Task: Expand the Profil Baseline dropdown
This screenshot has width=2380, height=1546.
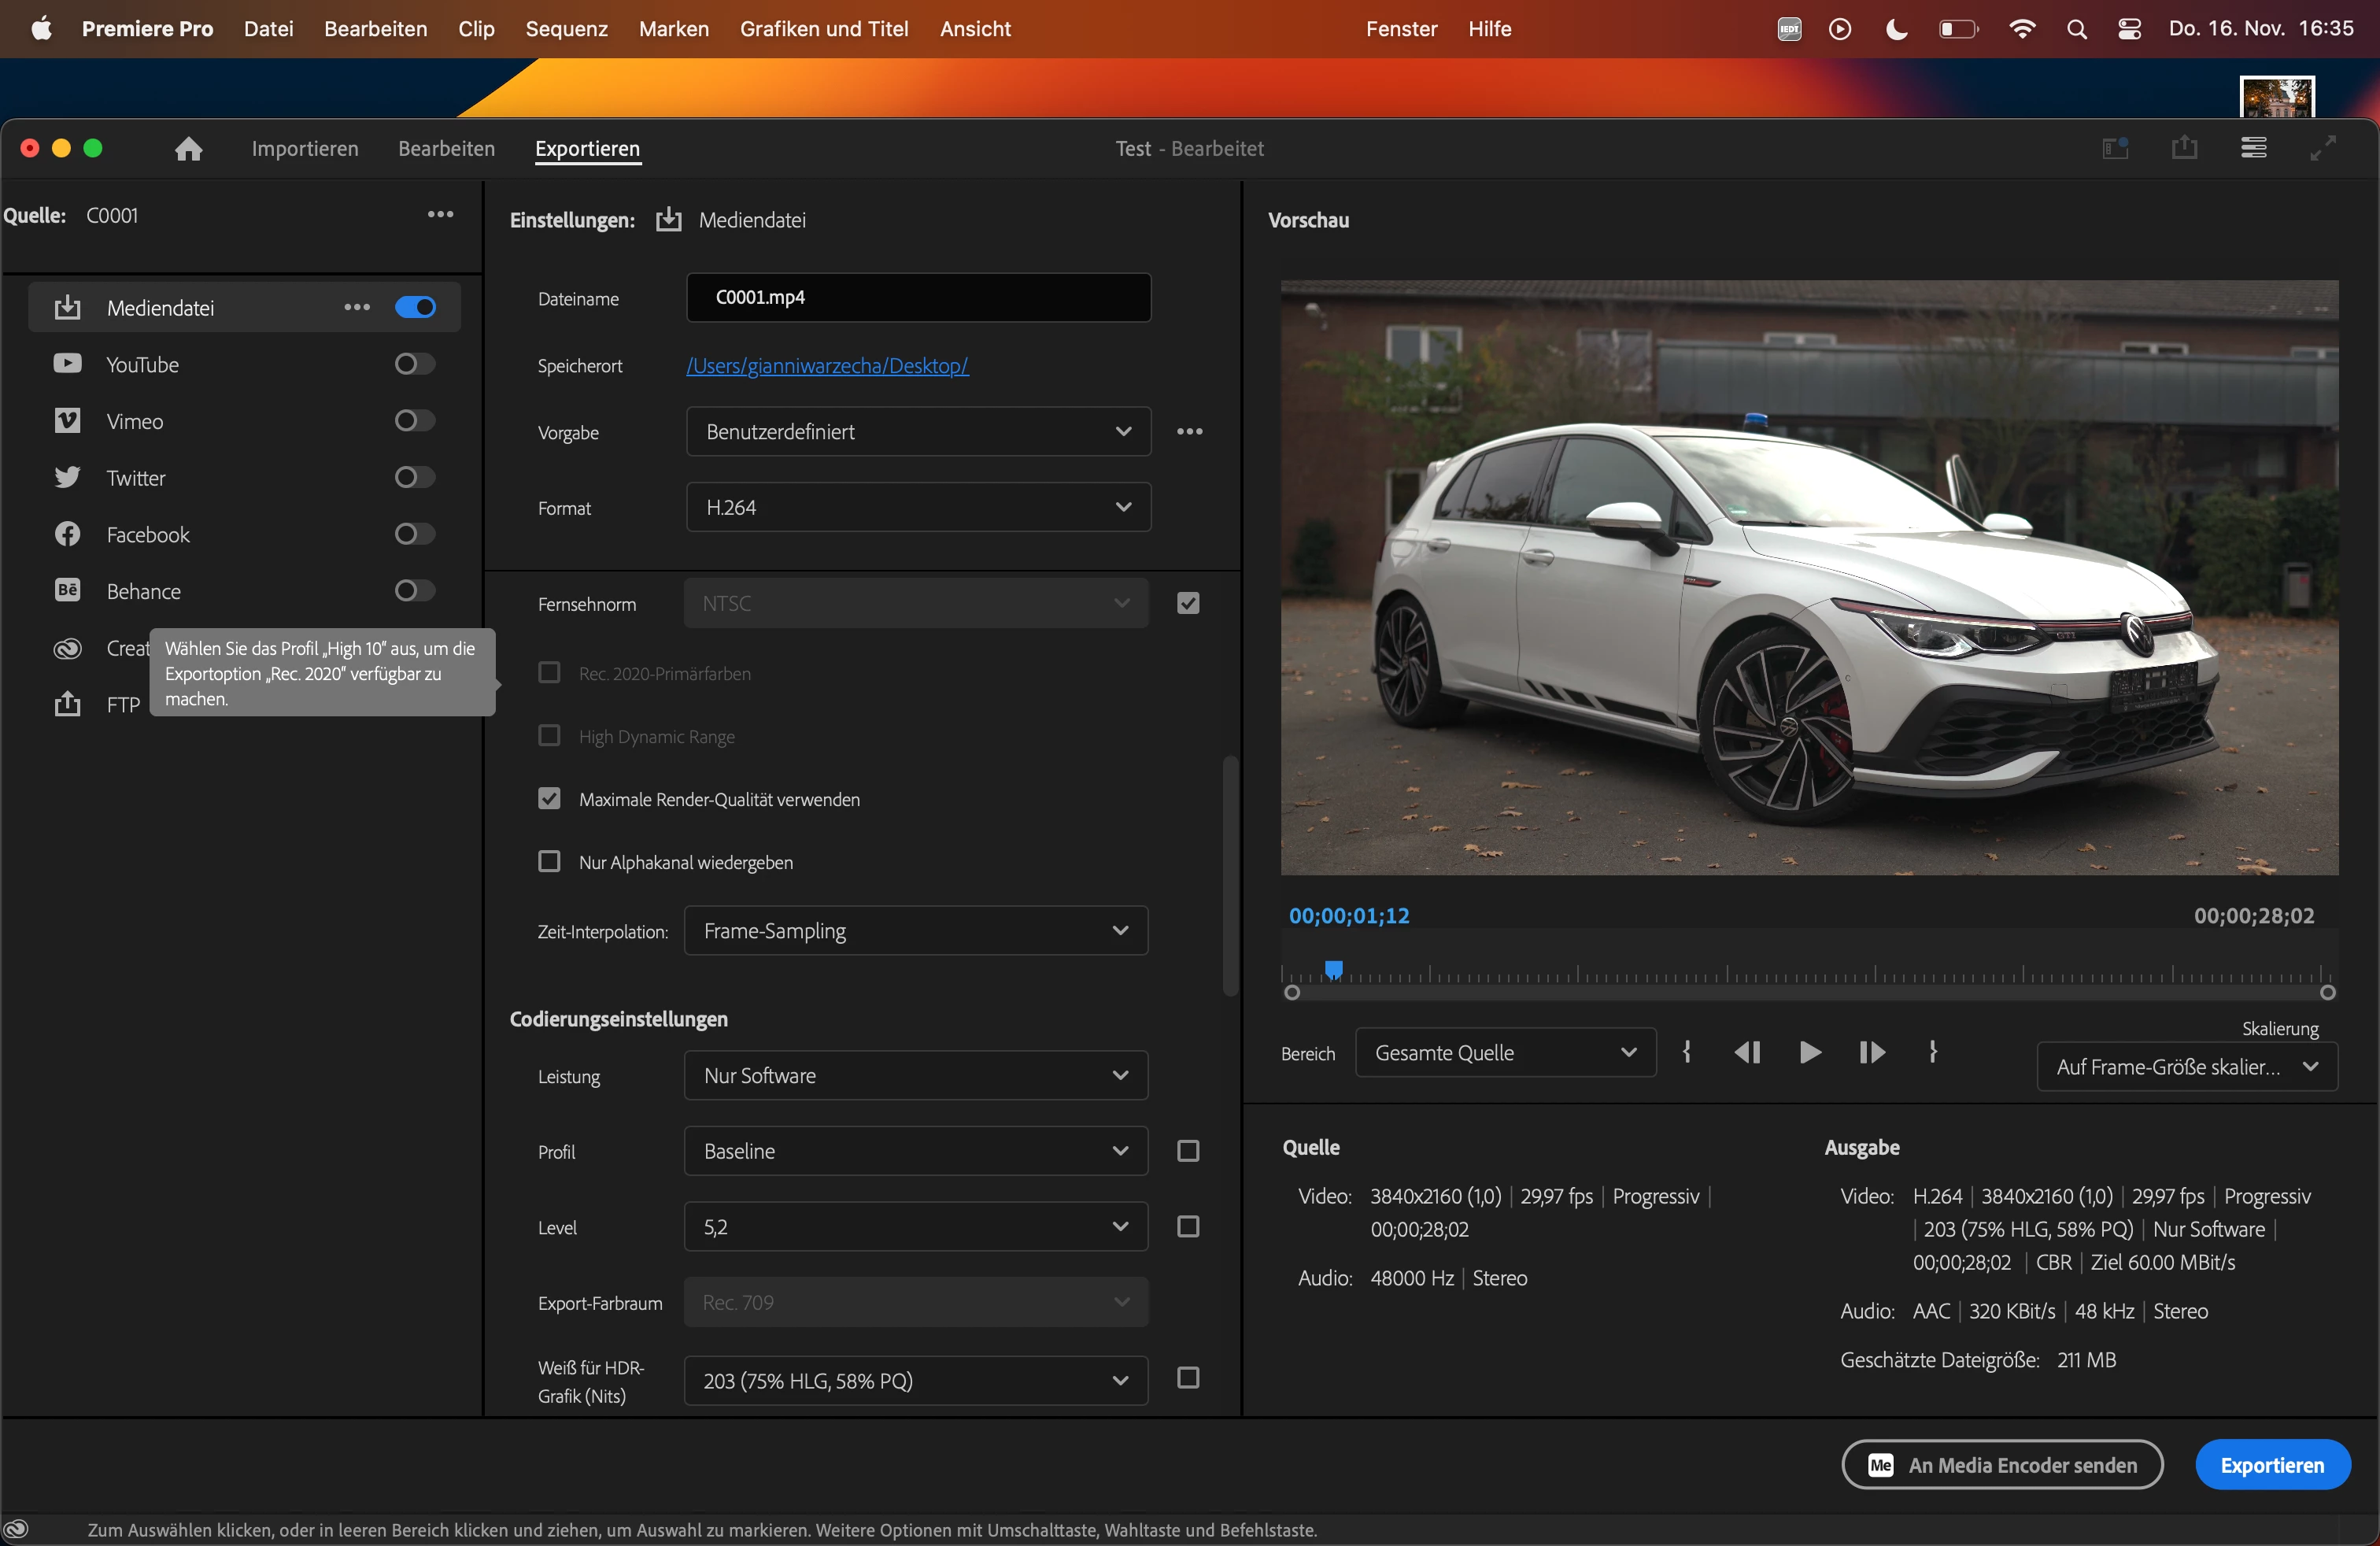Action: (915, 1151)
